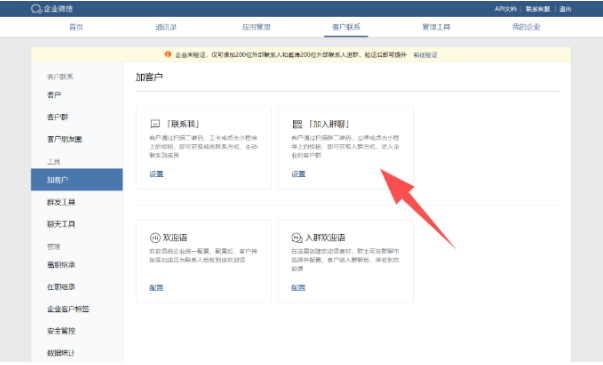This screenshot has width=603, height=365.
Task: Click the 联系我 card chat icon
Action: (155, 124)
